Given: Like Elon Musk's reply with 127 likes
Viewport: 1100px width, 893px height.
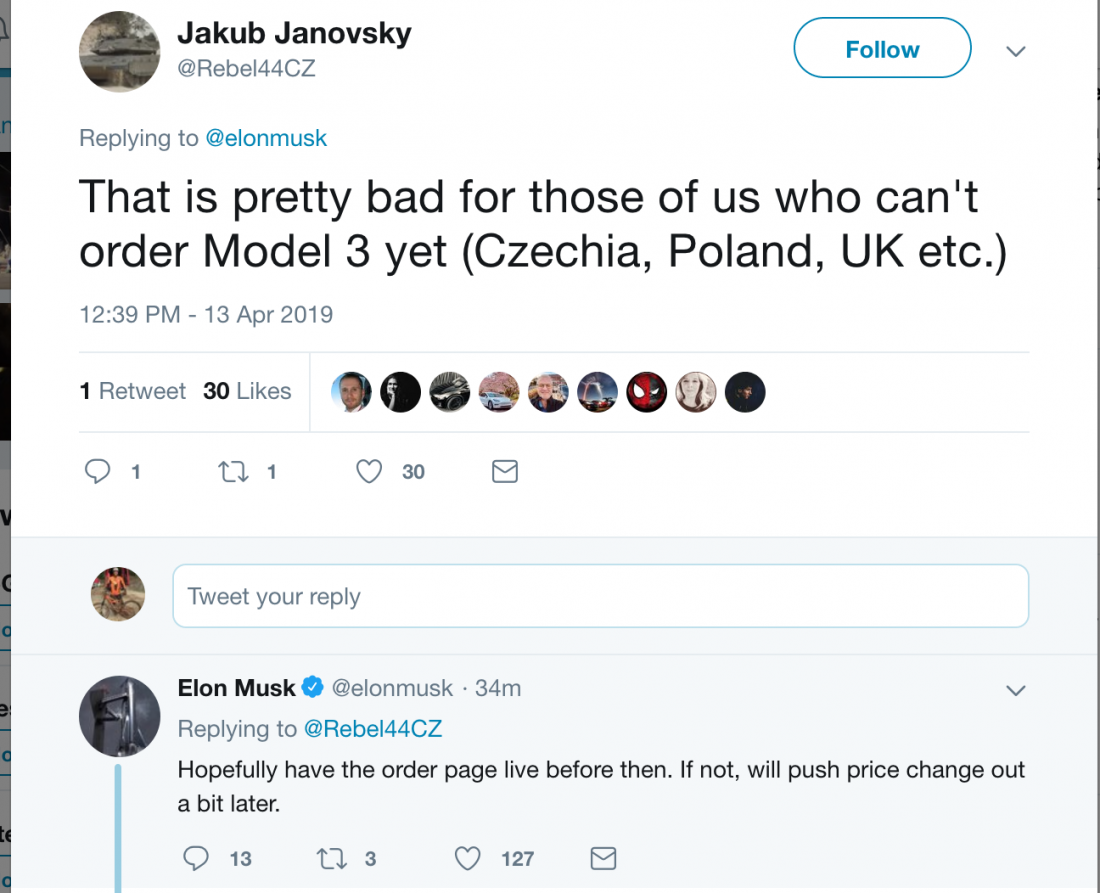Looking at the screenshot, I should point(468,858).
